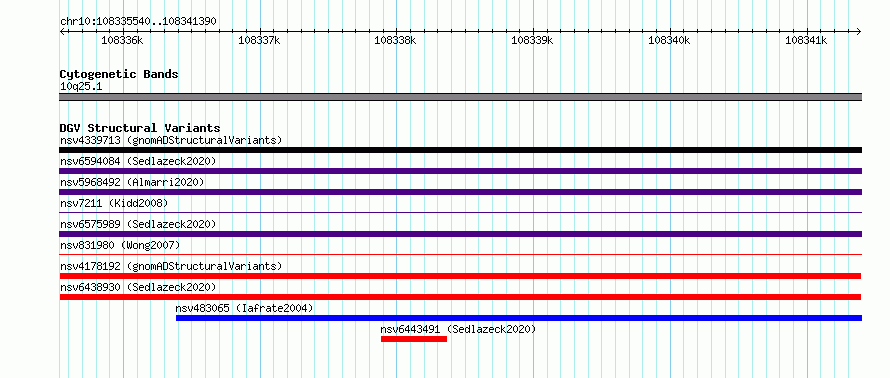Click the DGV Structural Variants track title

(140, 128)
